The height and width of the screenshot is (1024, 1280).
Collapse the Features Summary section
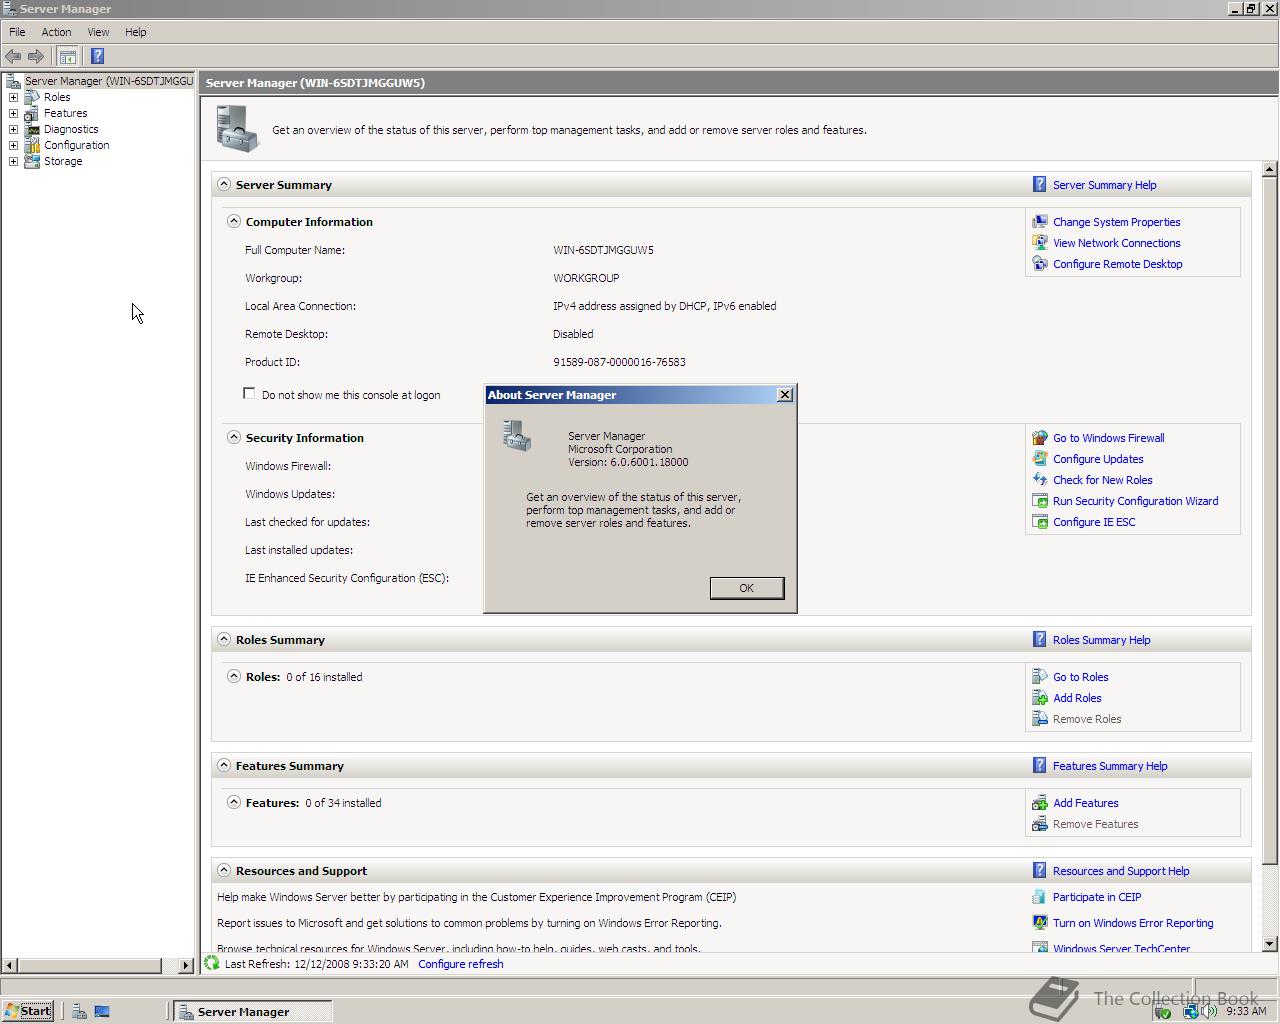tap(224, 766)
